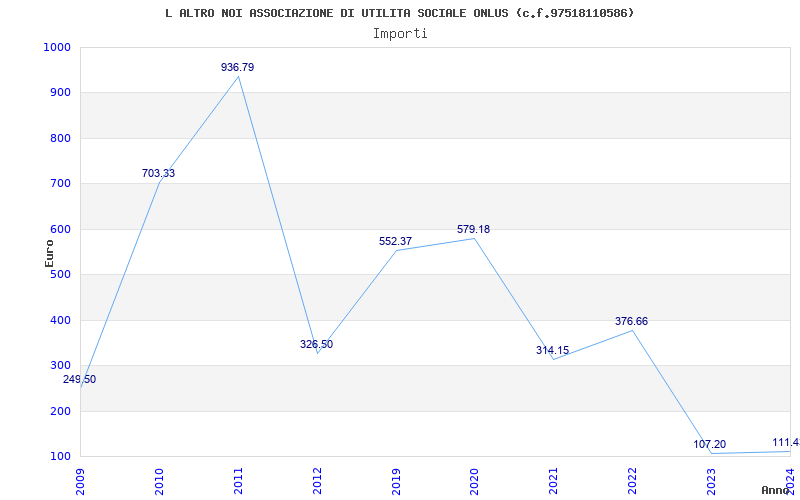Image resolution: width=800 pixels, height=500 pixels.
Task: Click the y-axis tick label 900
Action: [x=60, y=93]
